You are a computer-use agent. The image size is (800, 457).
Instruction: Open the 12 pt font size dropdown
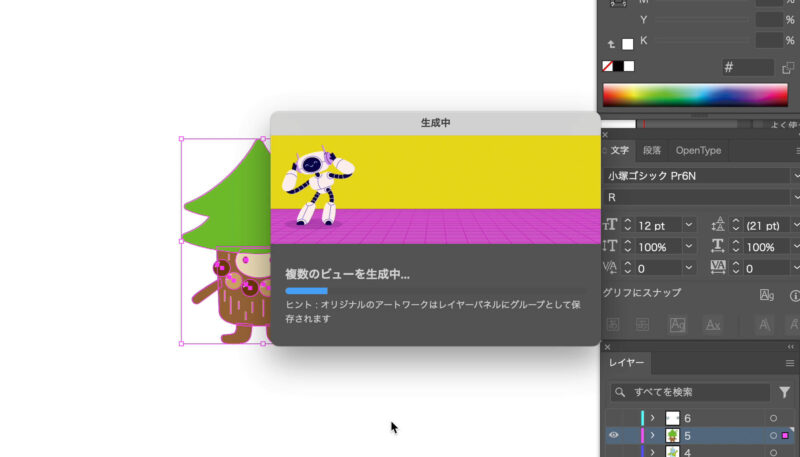point(689,225)
